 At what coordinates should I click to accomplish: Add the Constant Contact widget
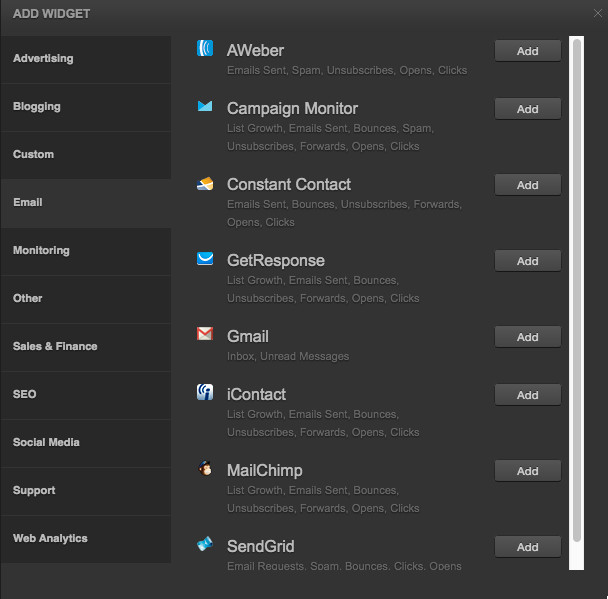pyautogui.click(x=527, y=185)
